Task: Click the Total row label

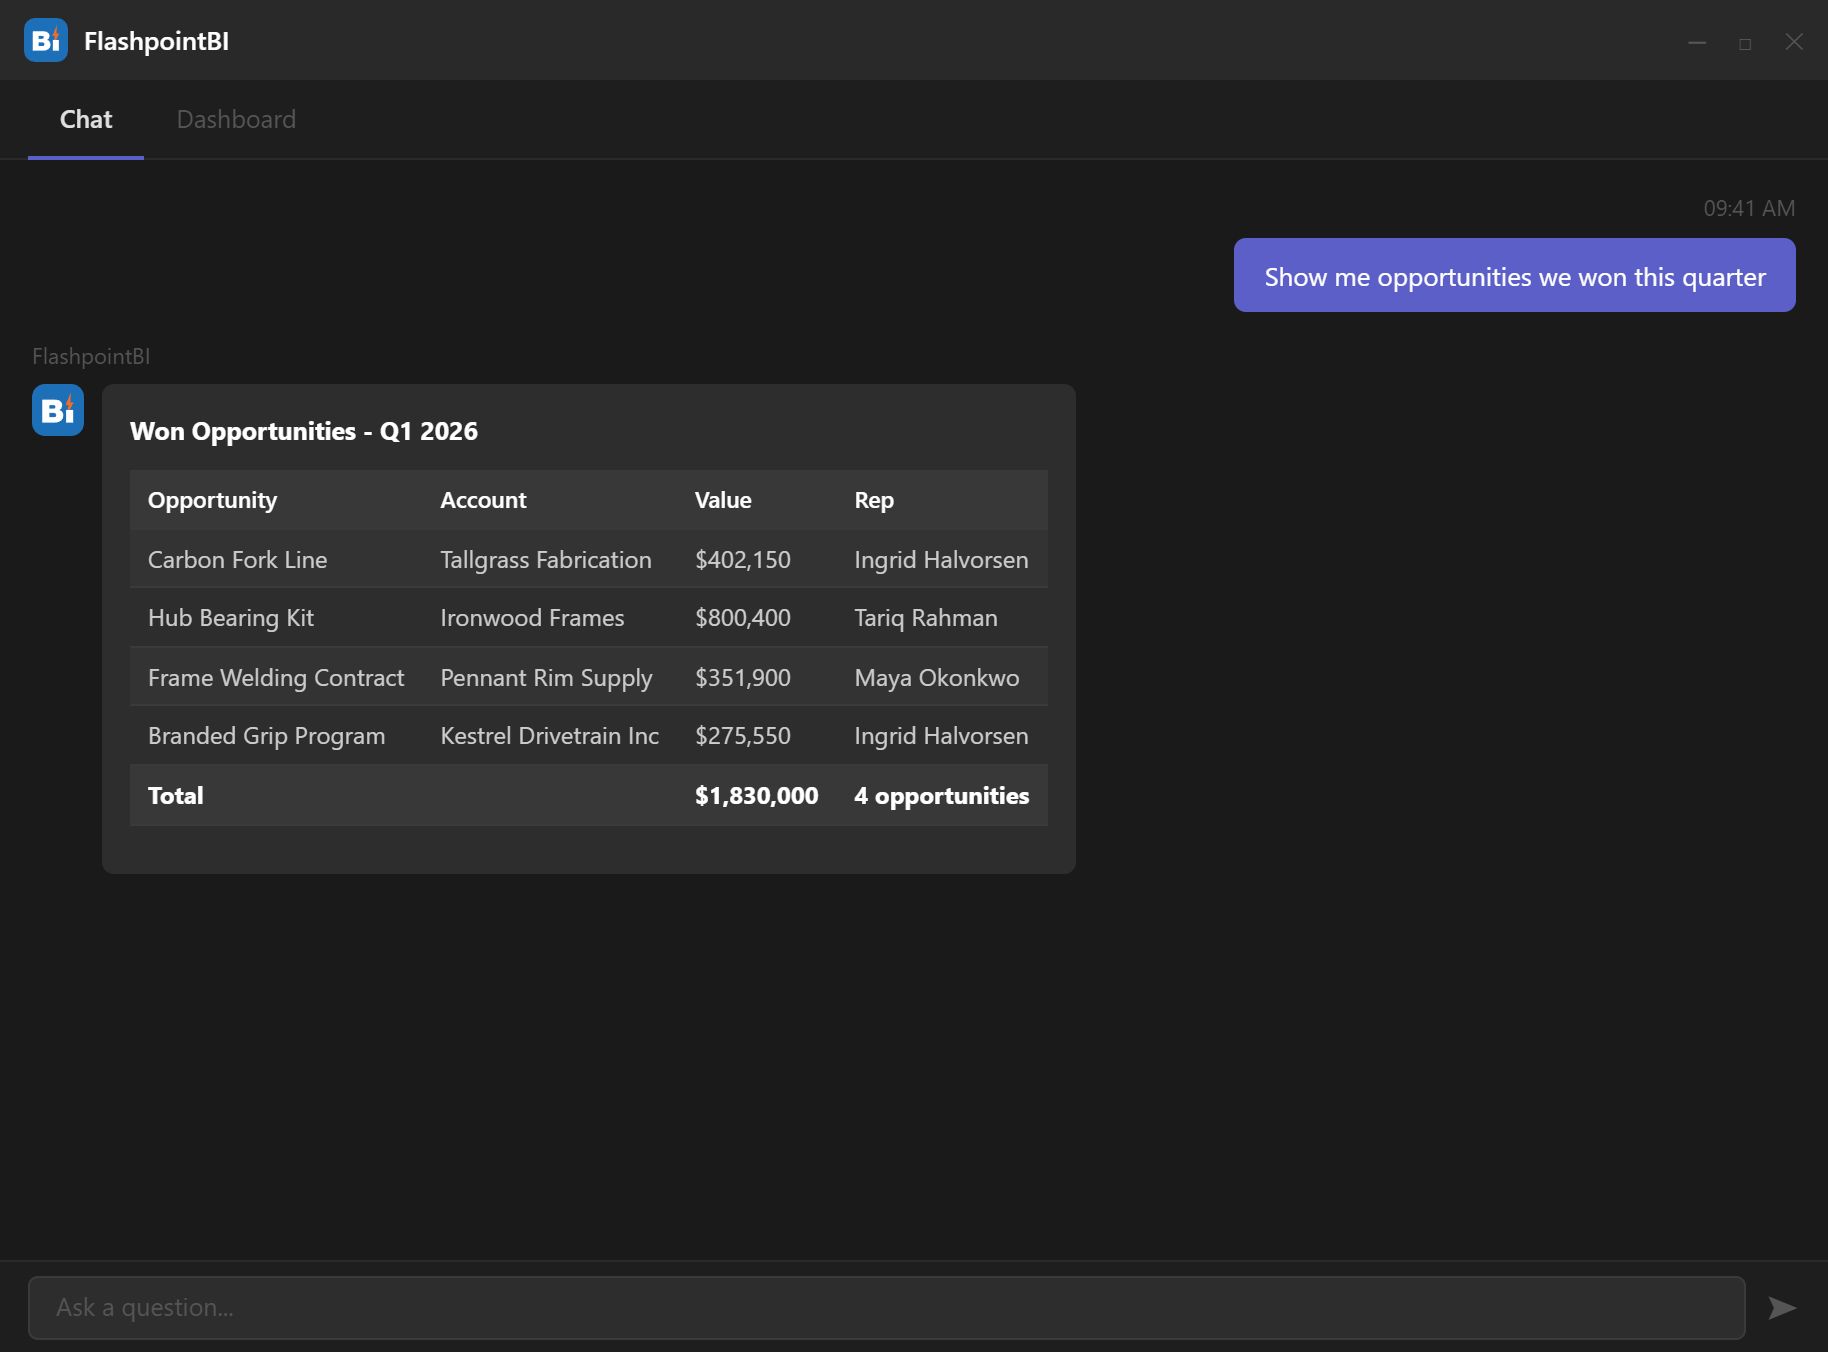Action: click(176, 795)
